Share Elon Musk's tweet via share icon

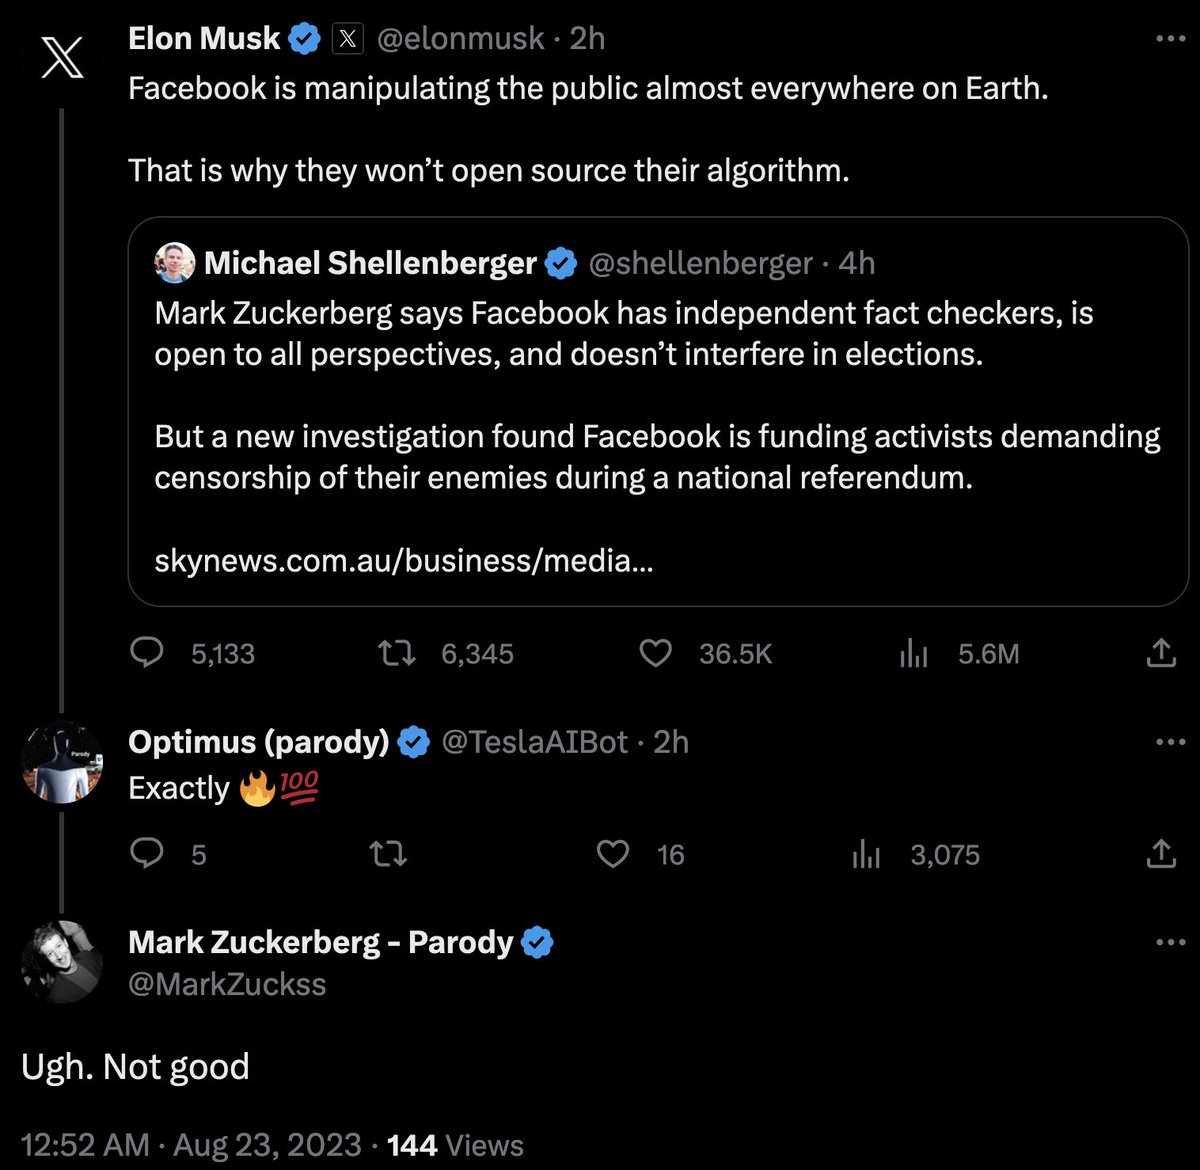click(1160, 654)
